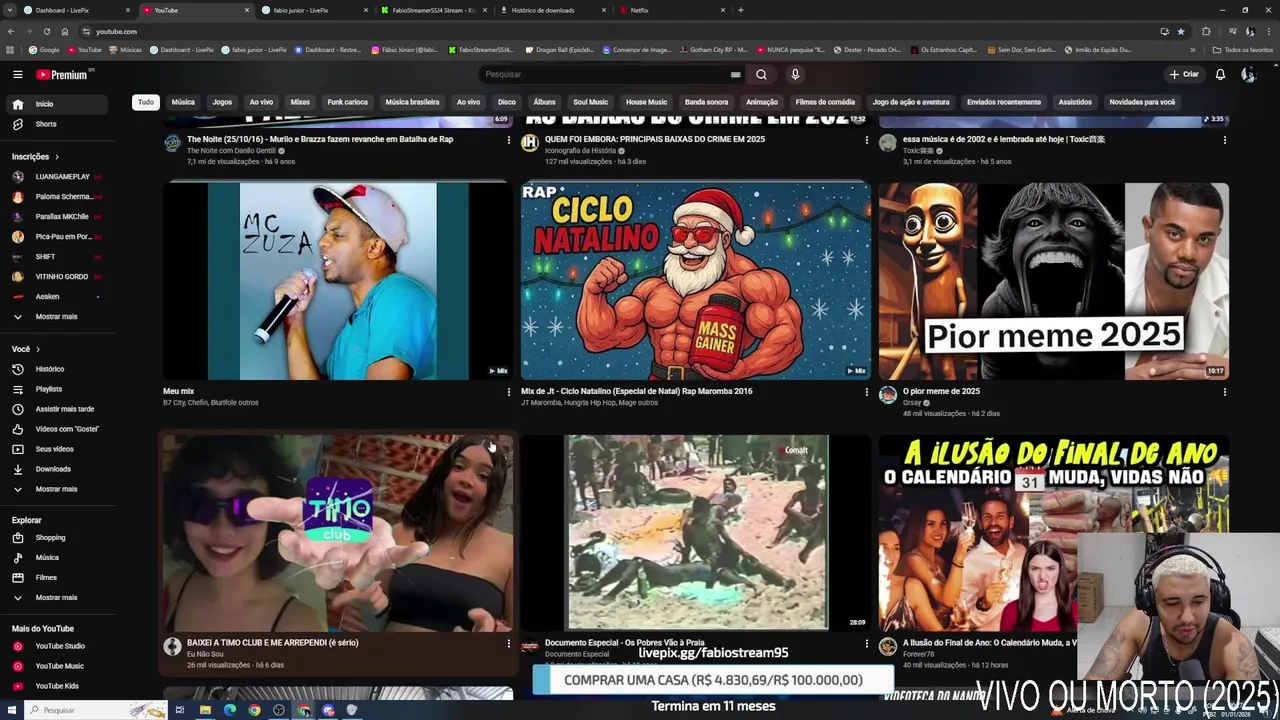The image size is (1280, 720).
Task: Select the House Music filter chip
Action: click(x=646, y=102)
